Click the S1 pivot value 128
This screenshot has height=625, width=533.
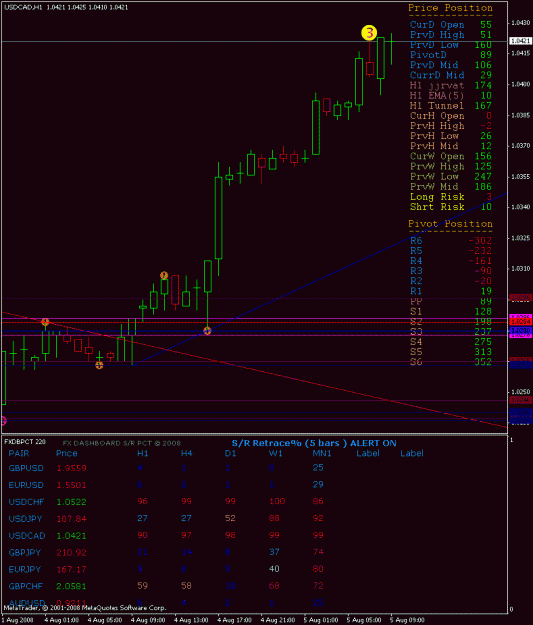pos(483,312)
